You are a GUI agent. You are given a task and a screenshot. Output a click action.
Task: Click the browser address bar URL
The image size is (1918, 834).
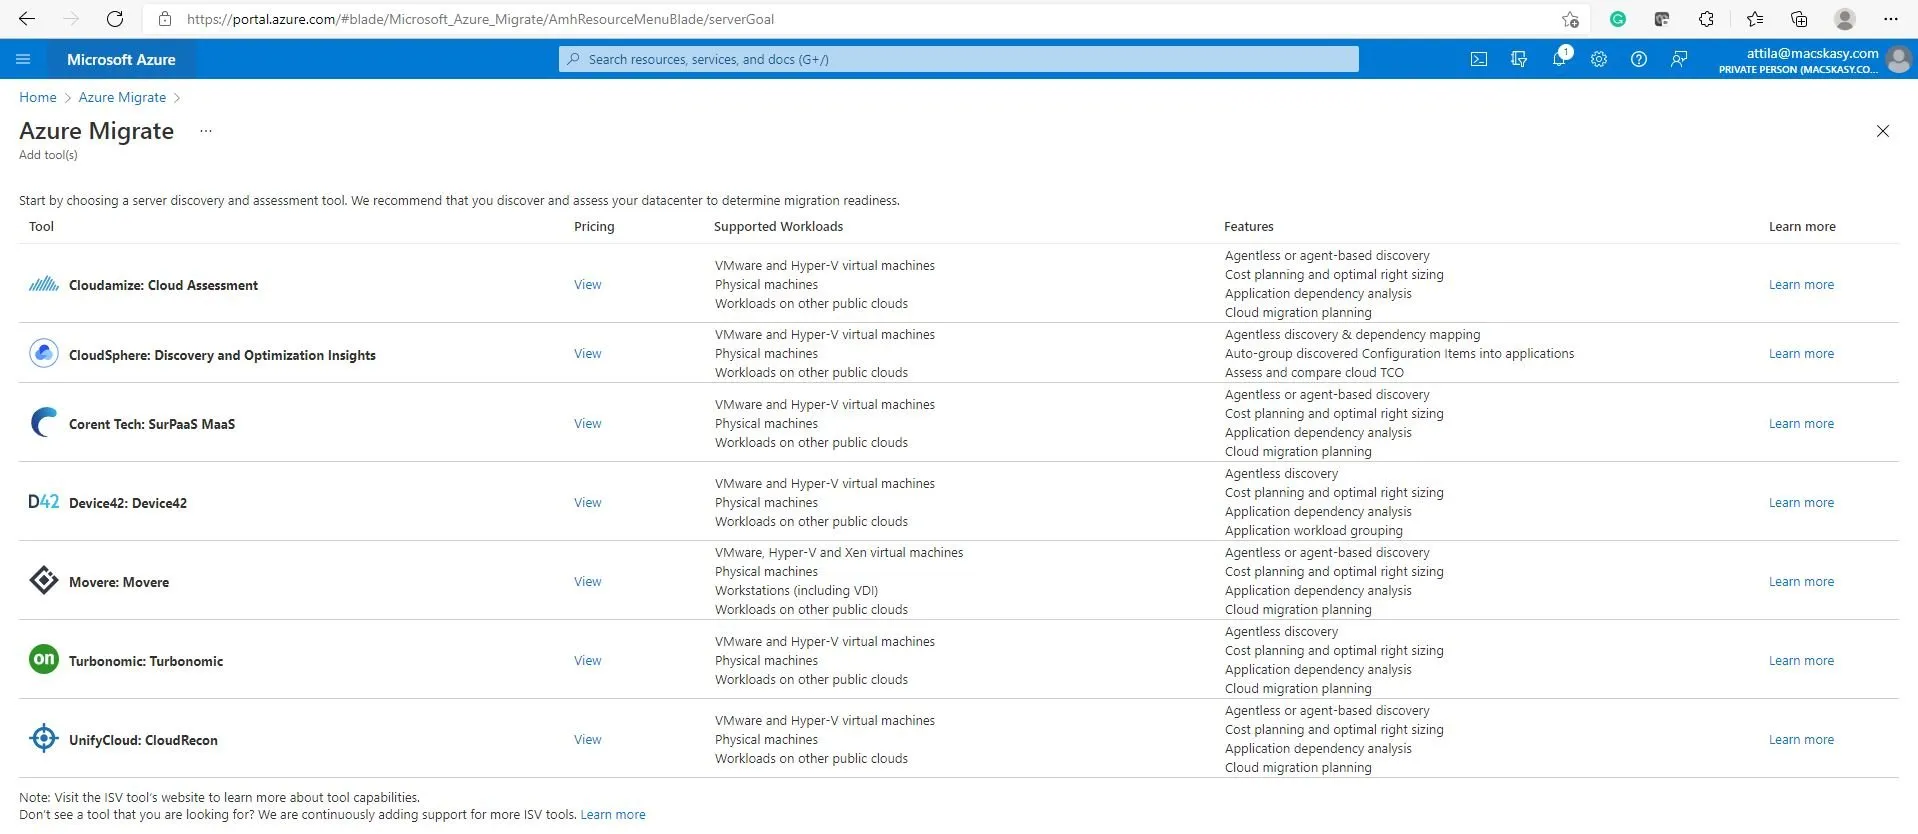(480, 19)
